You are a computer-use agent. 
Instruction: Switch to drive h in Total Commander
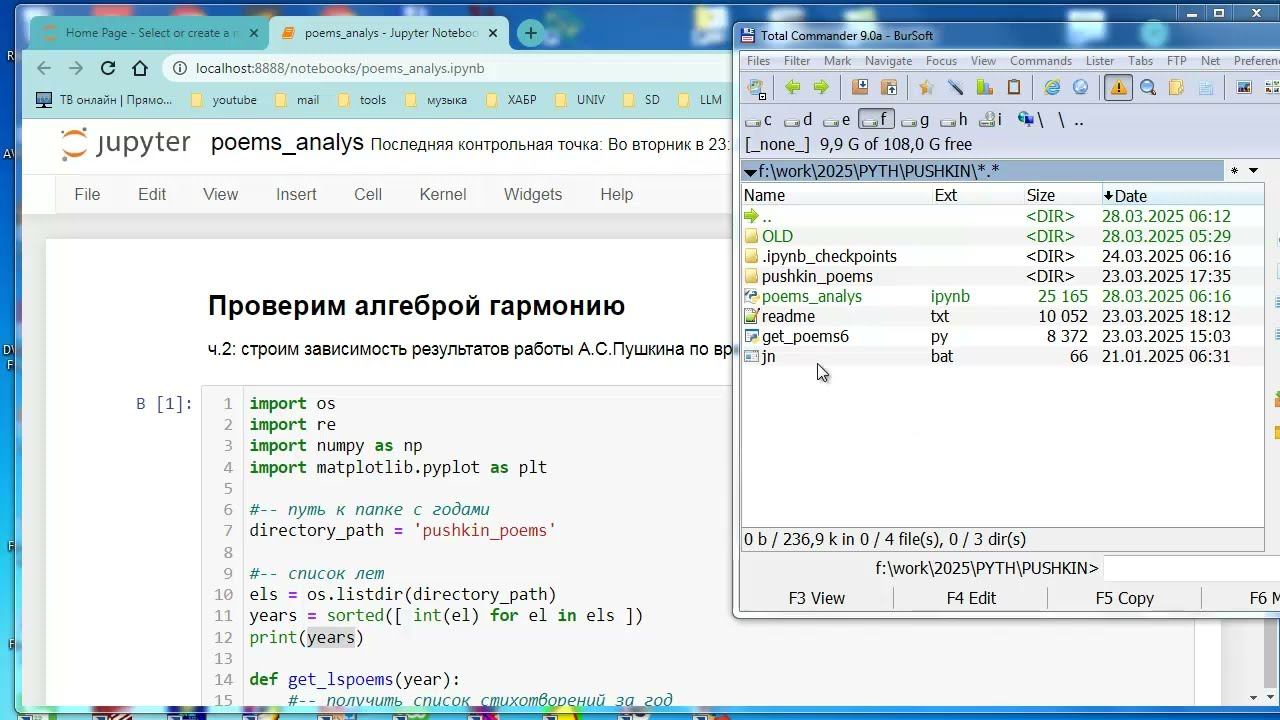click(953, 120)
